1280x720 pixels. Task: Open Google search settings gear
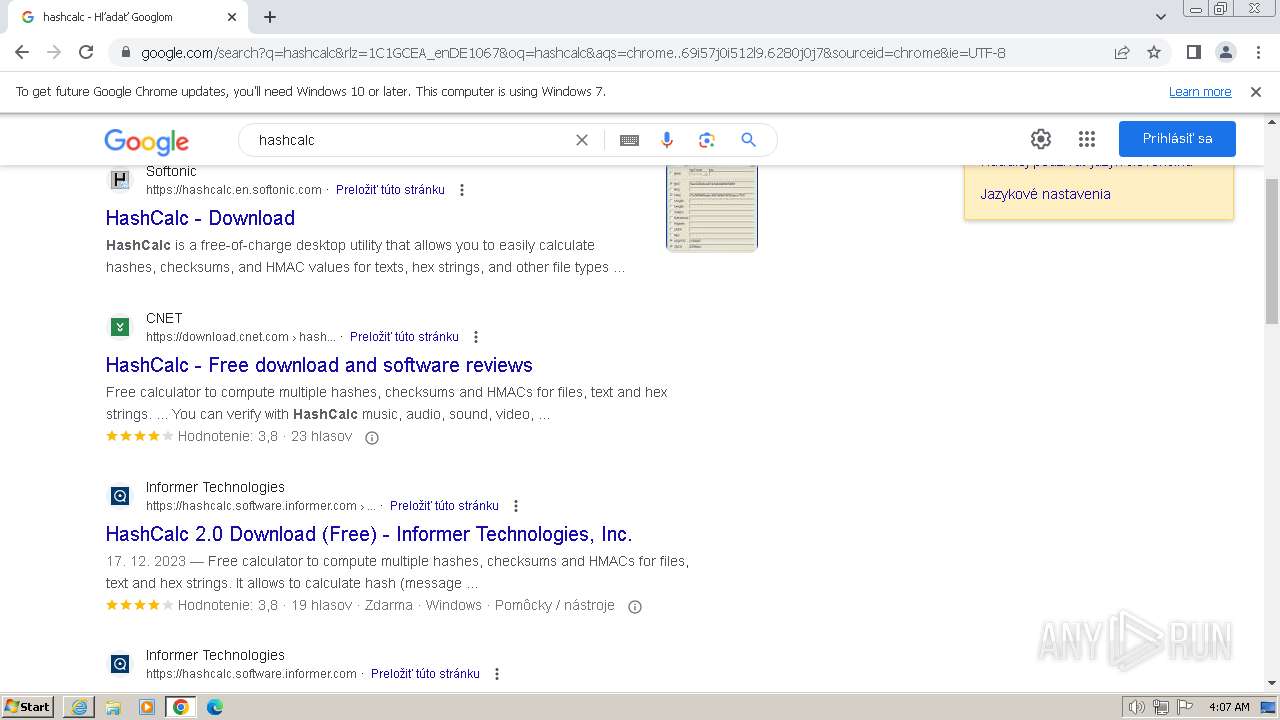(1041, 139)
